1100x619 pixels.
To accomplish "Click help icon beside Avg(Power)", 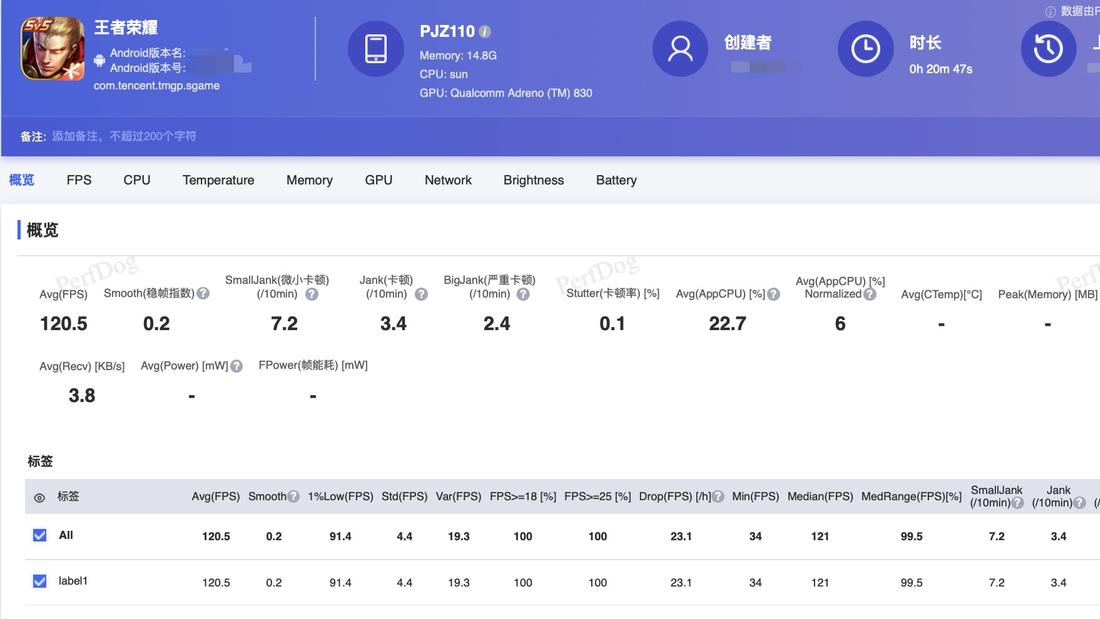I will tap(236, 365).
